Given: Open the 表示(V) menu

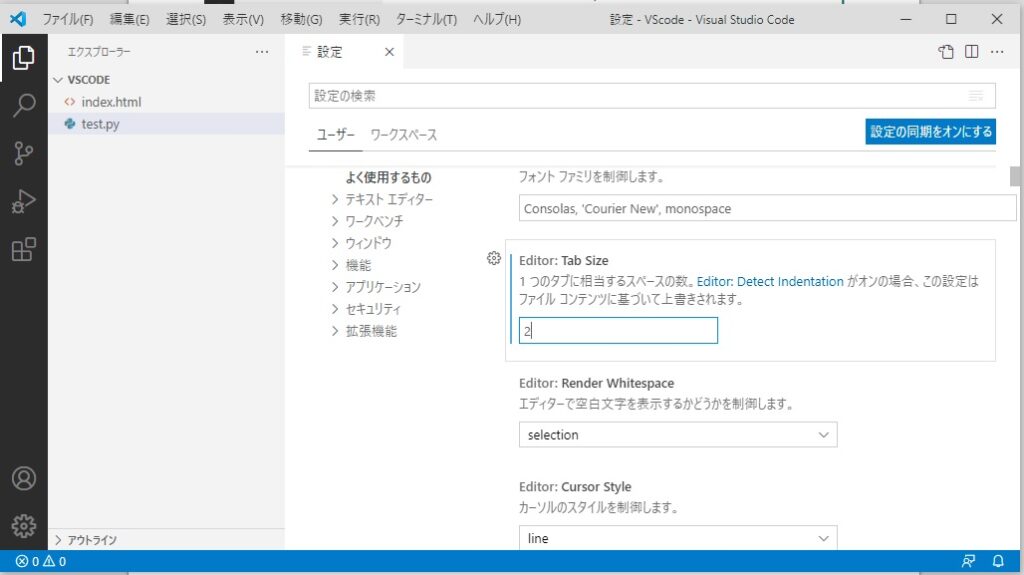Looking at the screenshot, I should 243,19.
